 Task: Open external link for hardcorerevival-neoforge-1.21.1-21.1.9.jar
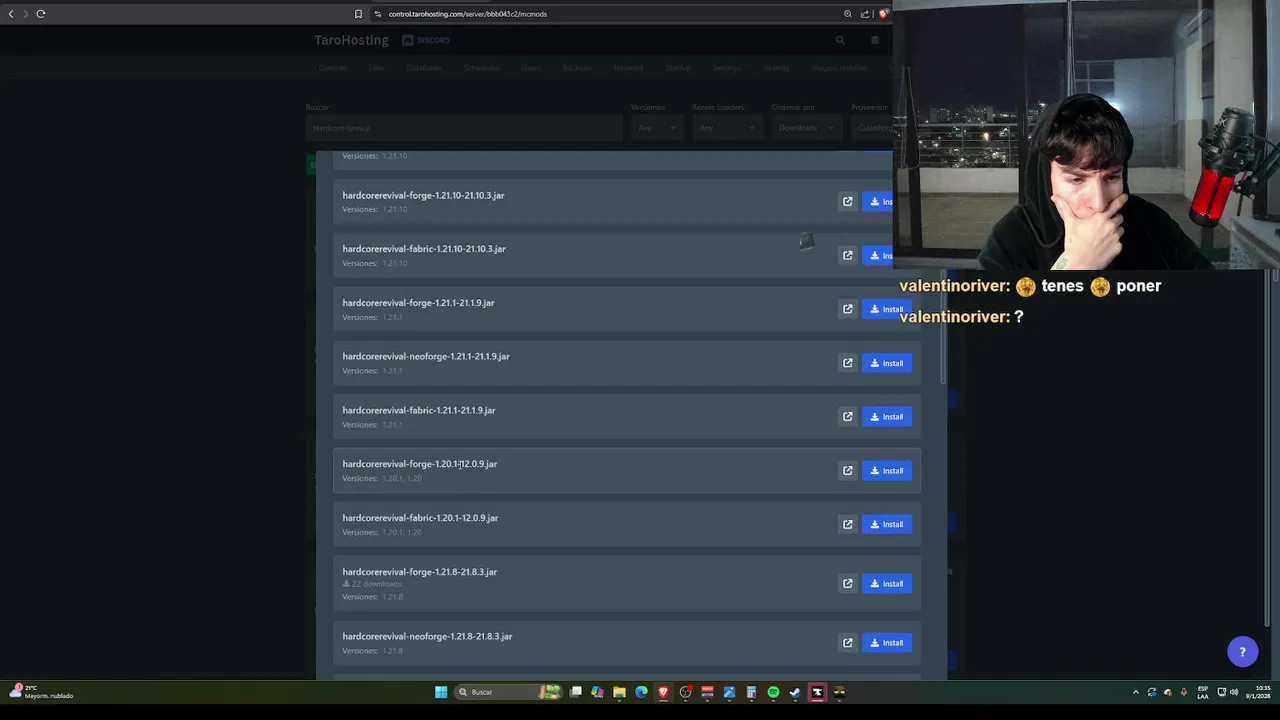[x=848, y=363]
